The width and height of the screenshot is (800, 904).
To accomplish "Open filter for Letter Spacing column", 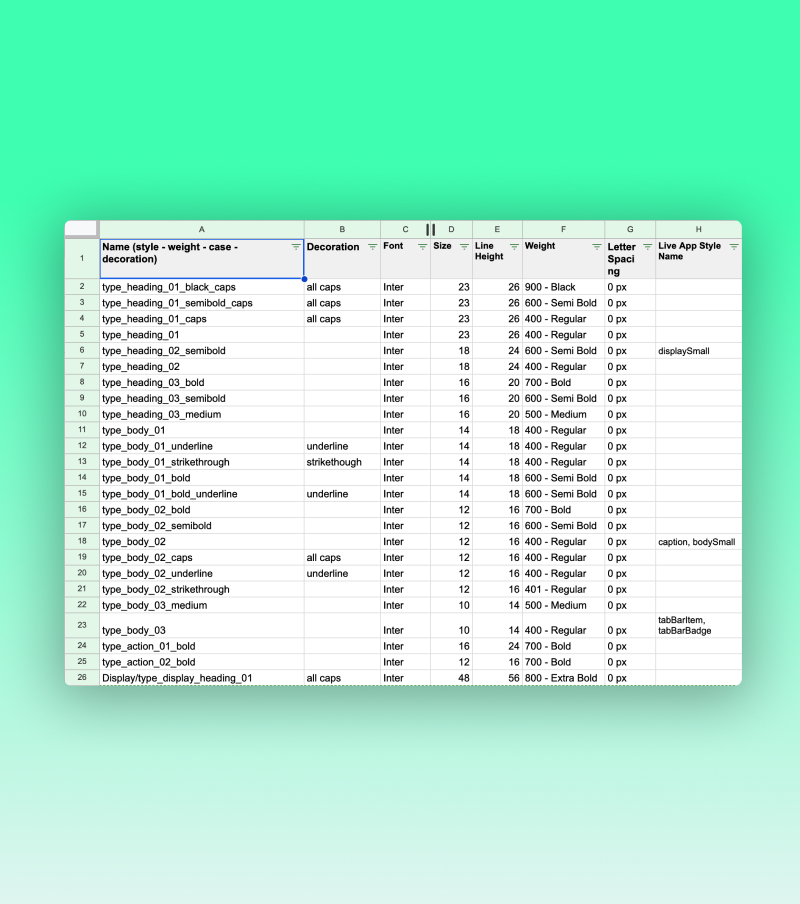I will (647, 247).
